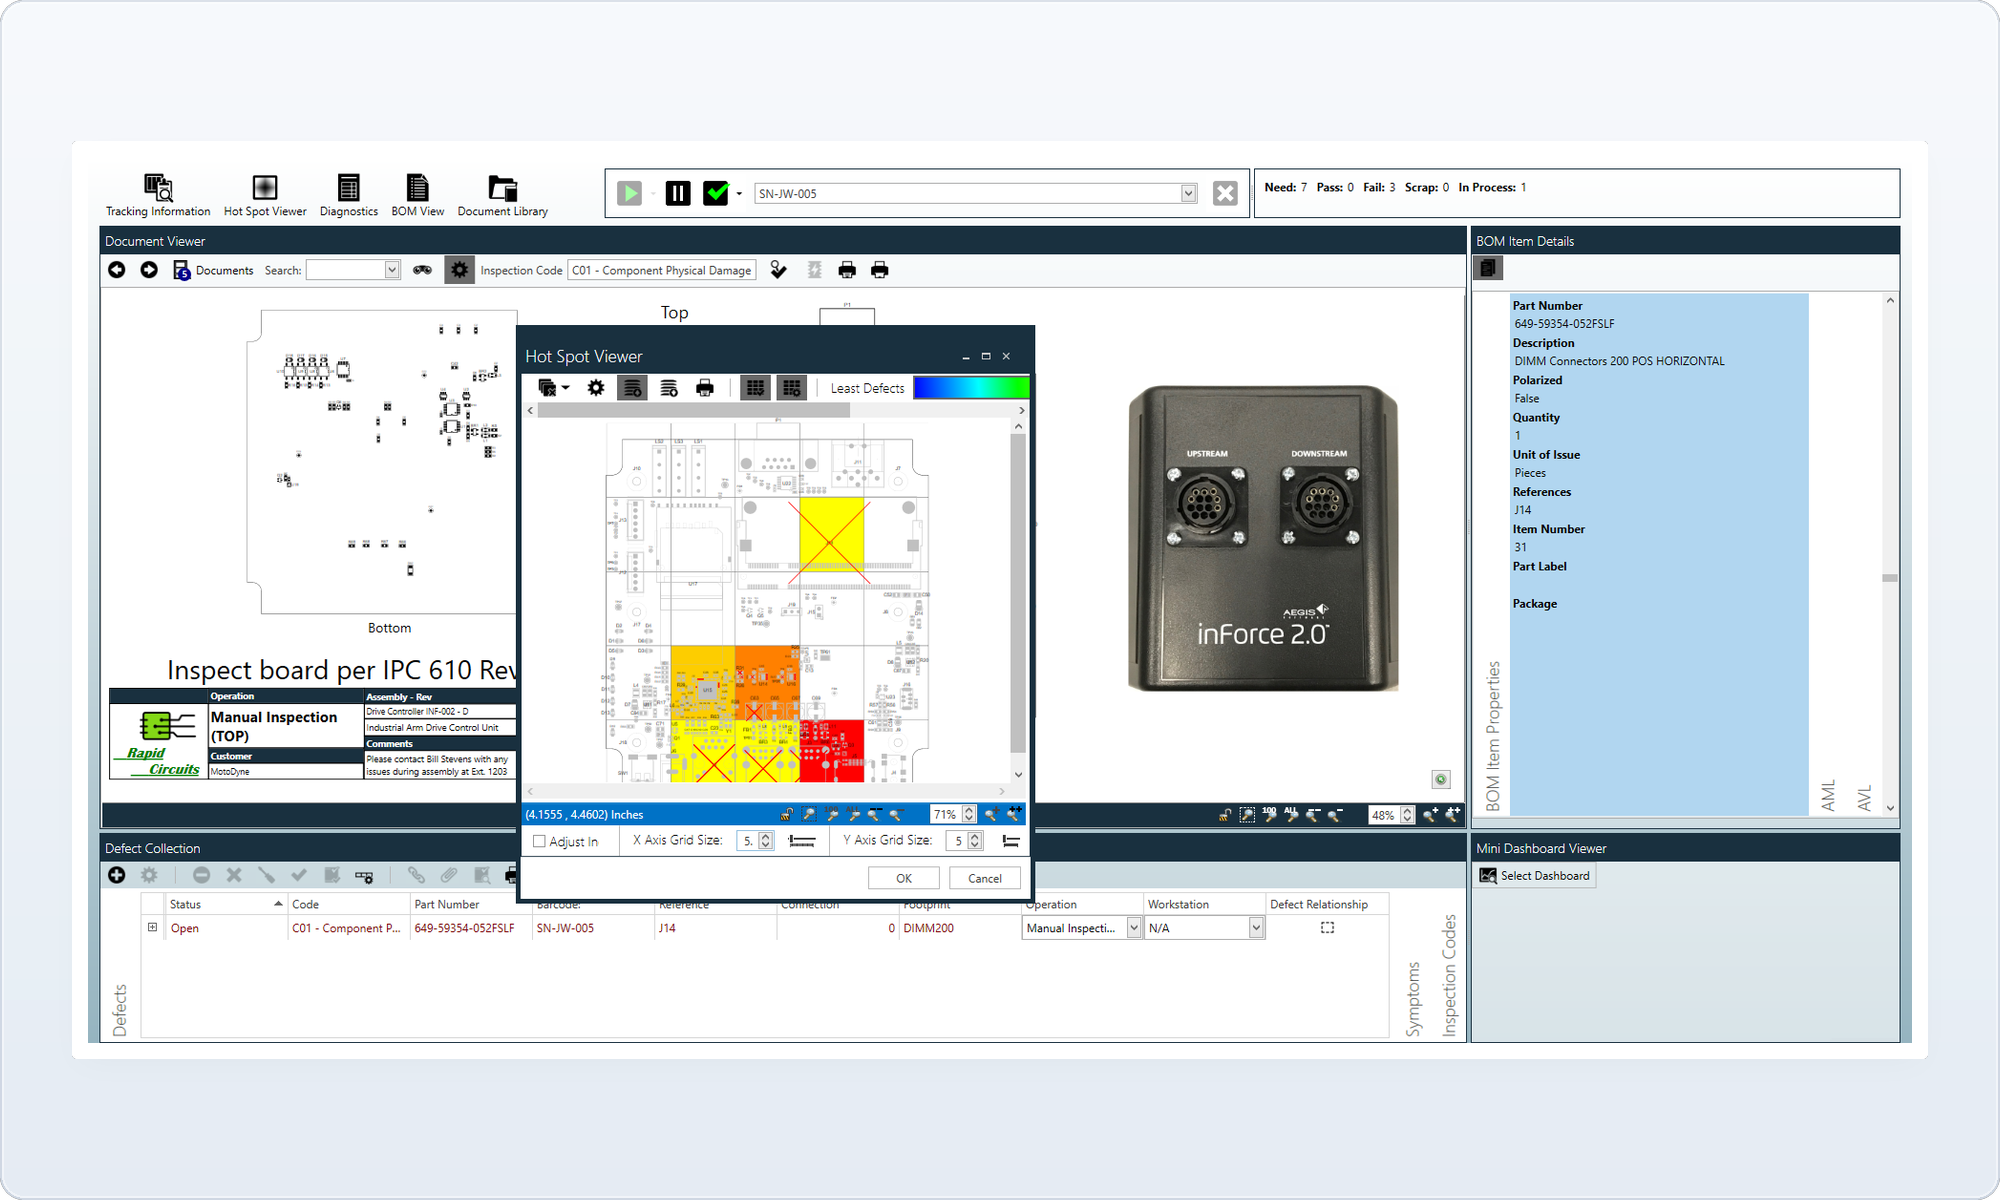Open the Workstation N/A dropdown
The height and width of the screenshot is (1200, 2000).
[x=1256, y=928]
